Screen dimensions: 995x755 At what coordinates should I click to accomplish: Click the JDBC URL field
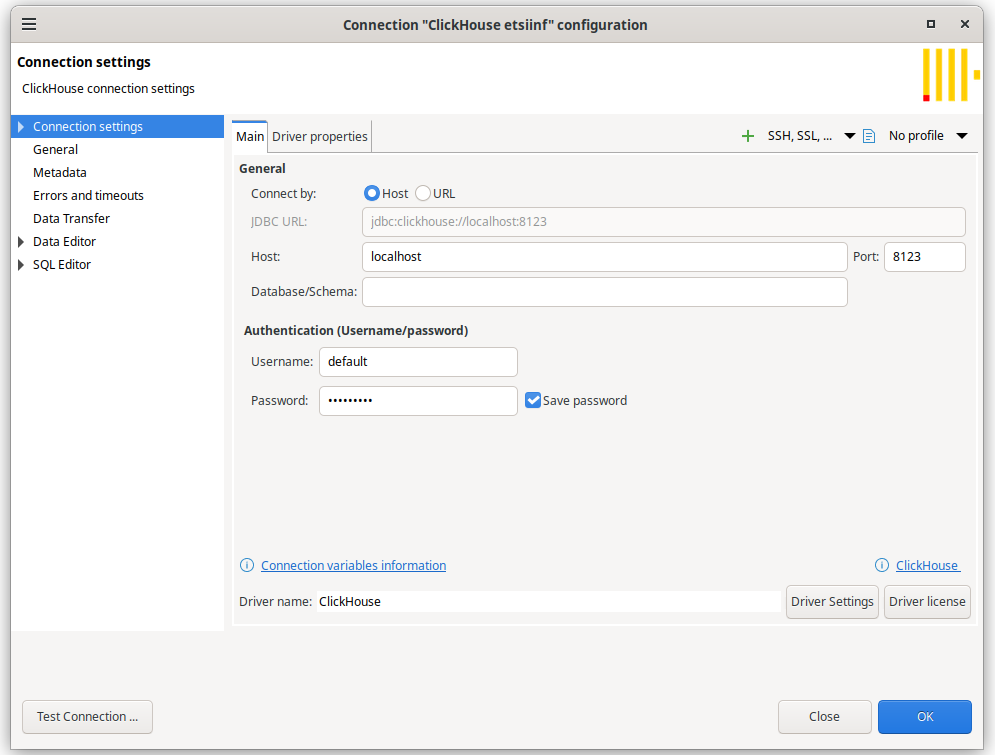pyautogui.click(x=664, y=222)
